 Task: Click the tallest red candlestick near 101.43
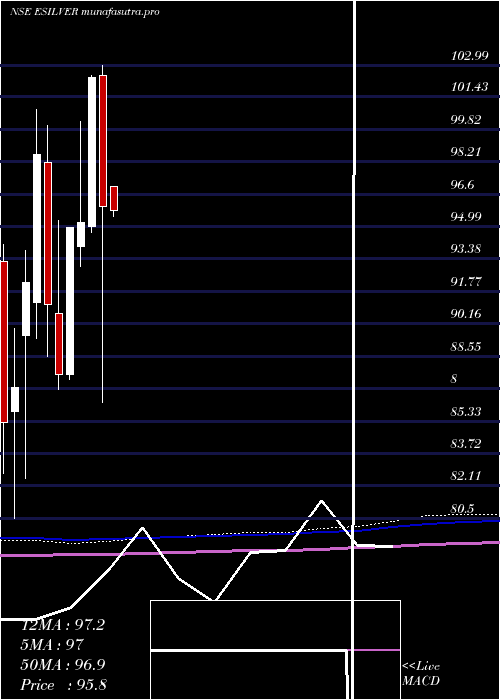pos(103,141)
